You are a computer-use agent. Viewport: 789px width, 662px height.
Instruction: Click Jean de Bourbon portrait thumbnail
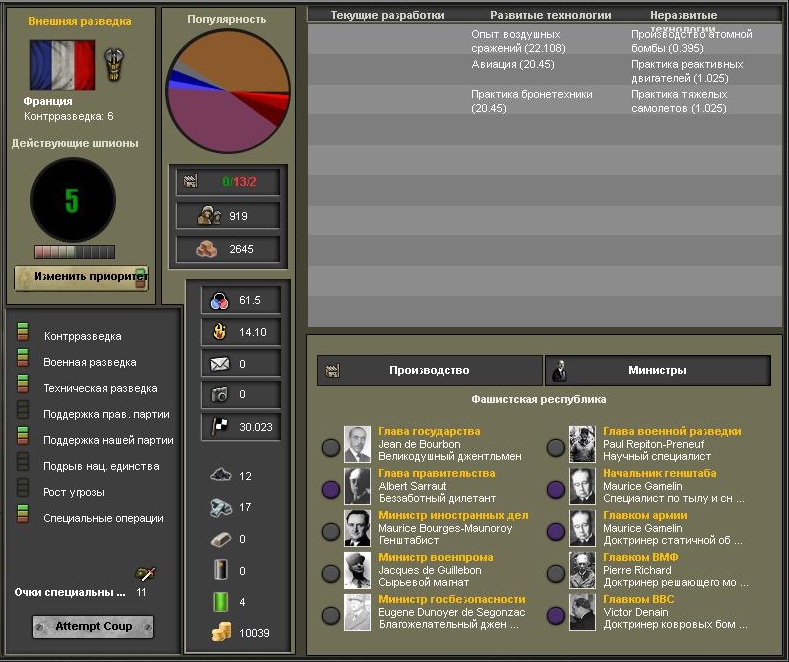tap(357, 444)
